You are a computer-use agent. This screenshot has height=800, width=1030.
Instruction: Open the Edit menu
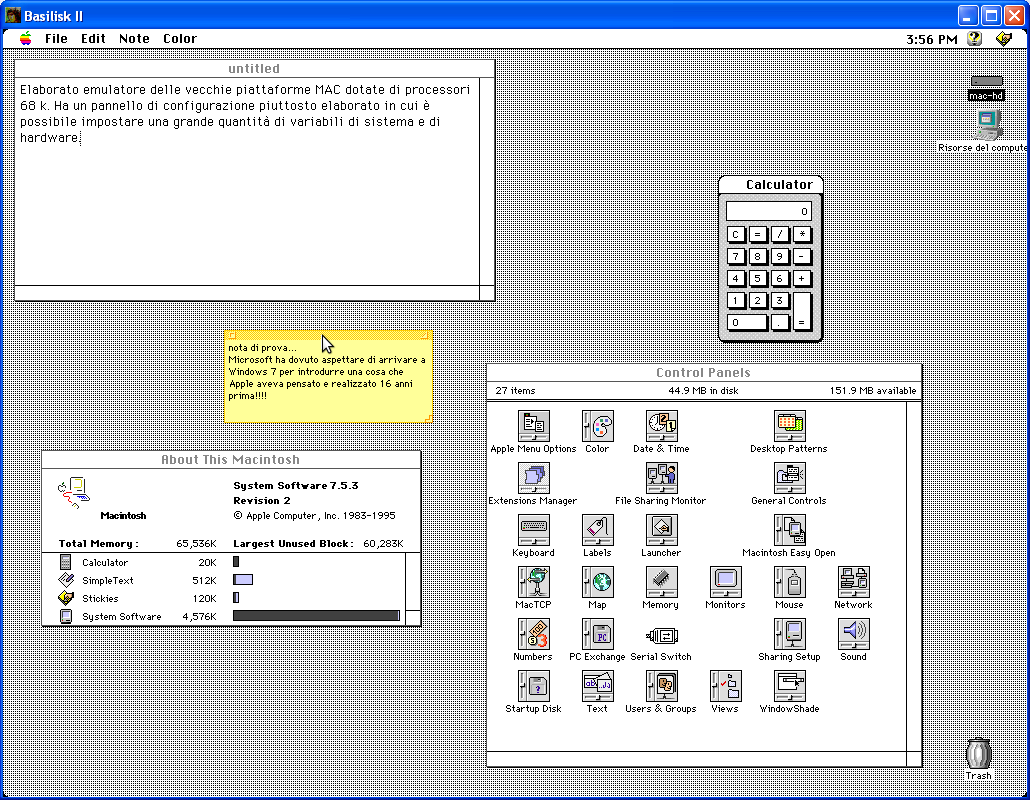click(93, 38)
